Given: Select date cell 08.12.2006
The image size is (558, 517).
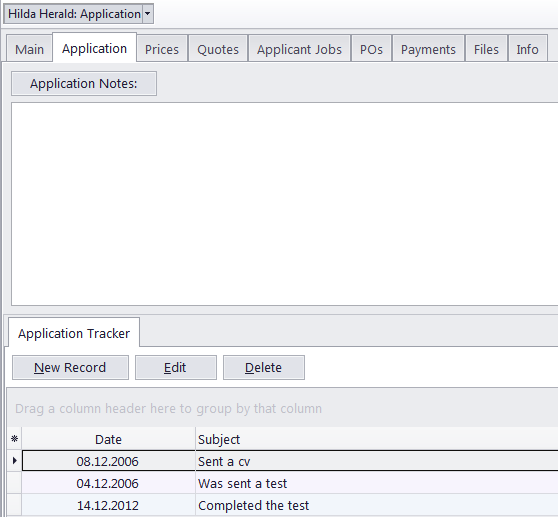Looking at the screenshot, I should (108, 461).
